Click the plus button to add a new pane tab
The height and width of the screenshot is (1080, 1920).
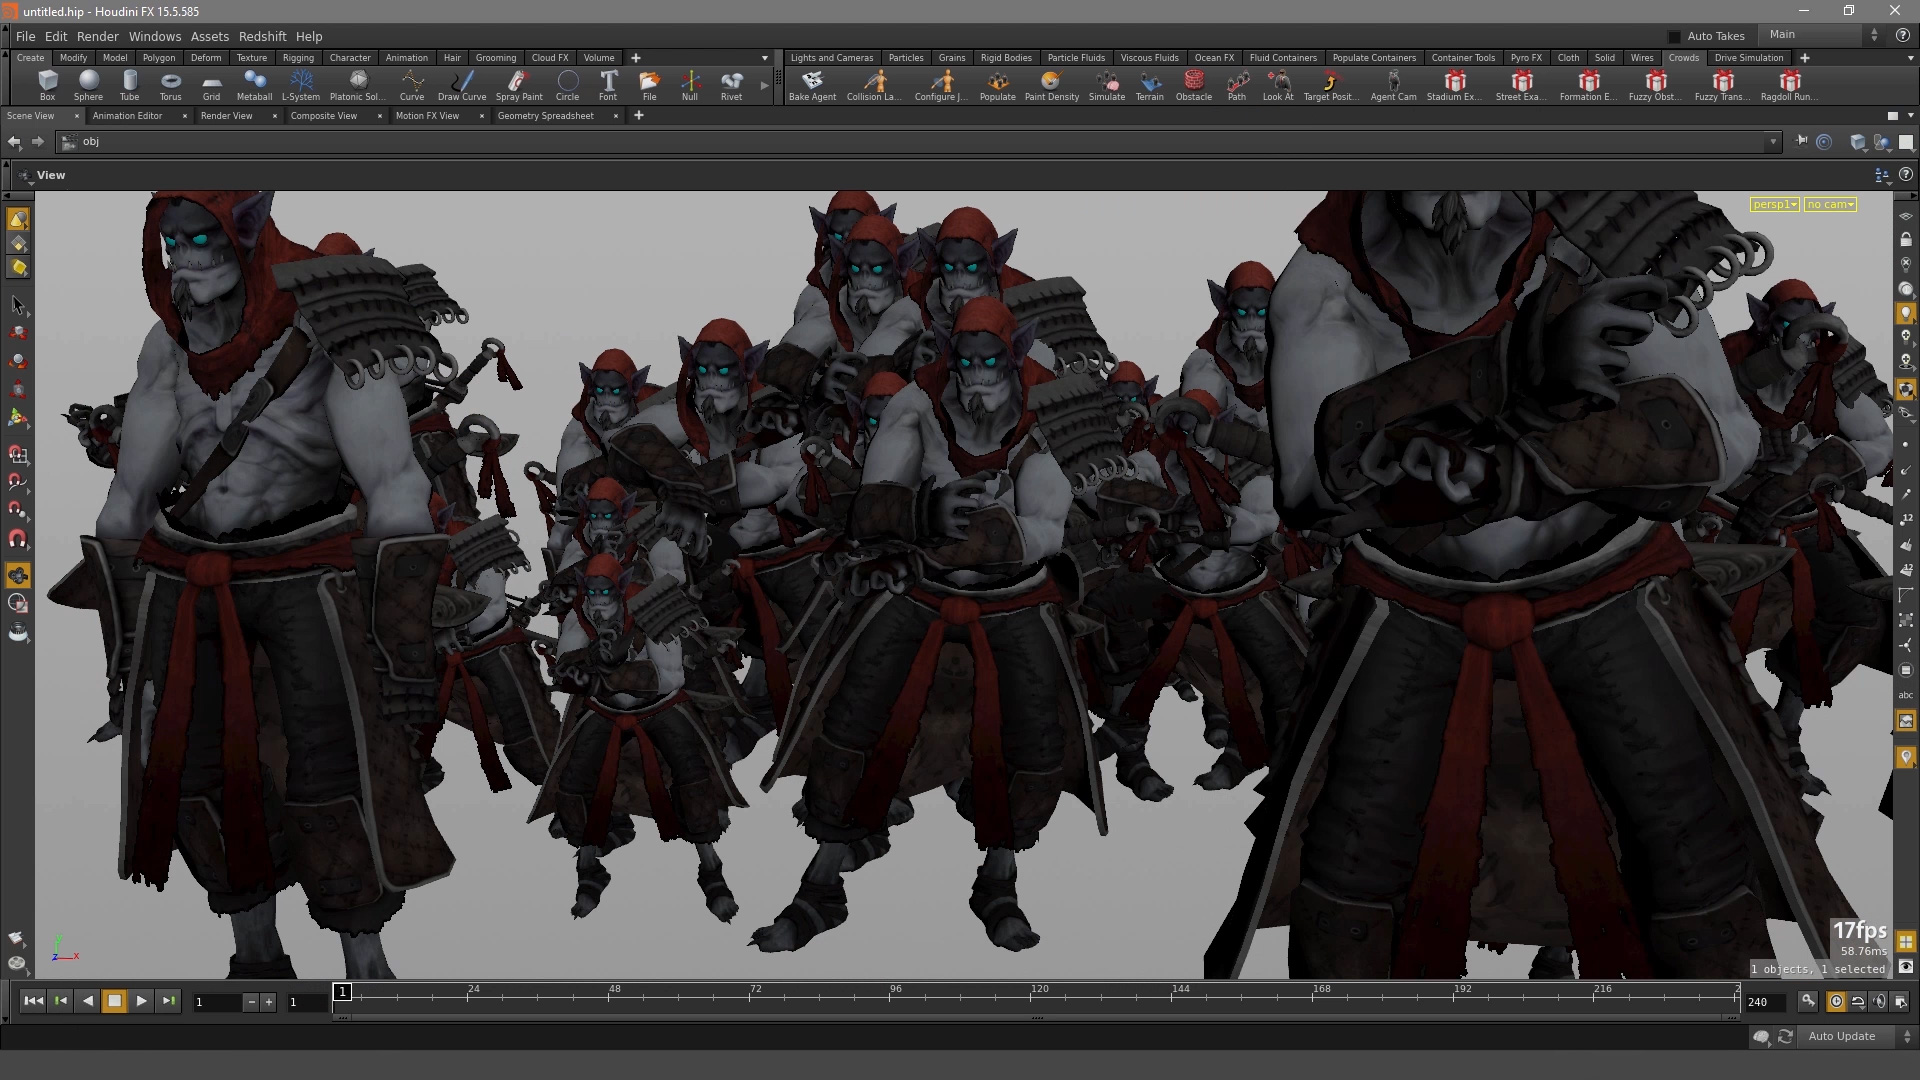point(638,116)
